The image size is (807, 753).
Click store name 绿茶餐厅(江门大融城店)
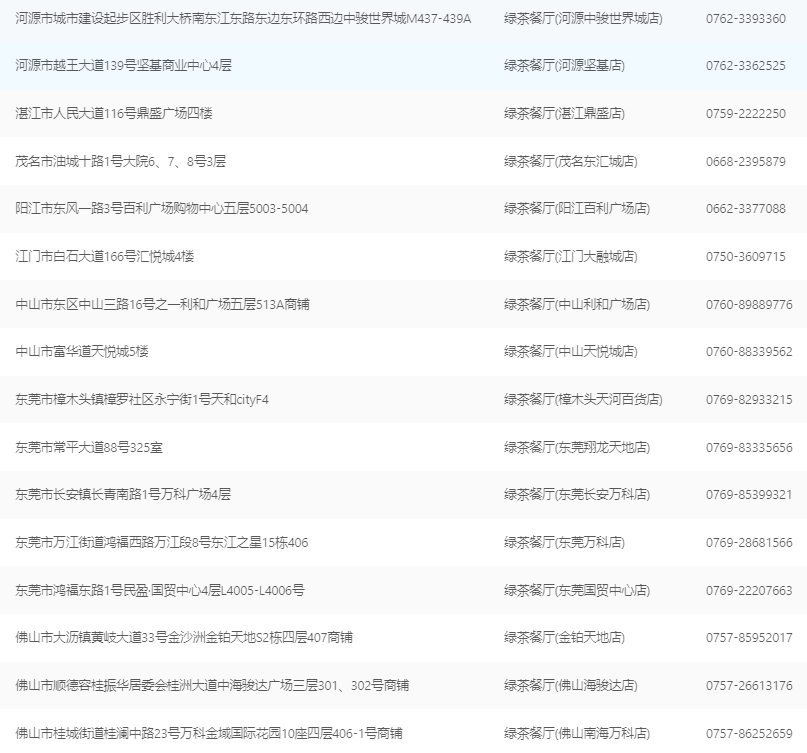click(x=571, y=256)
